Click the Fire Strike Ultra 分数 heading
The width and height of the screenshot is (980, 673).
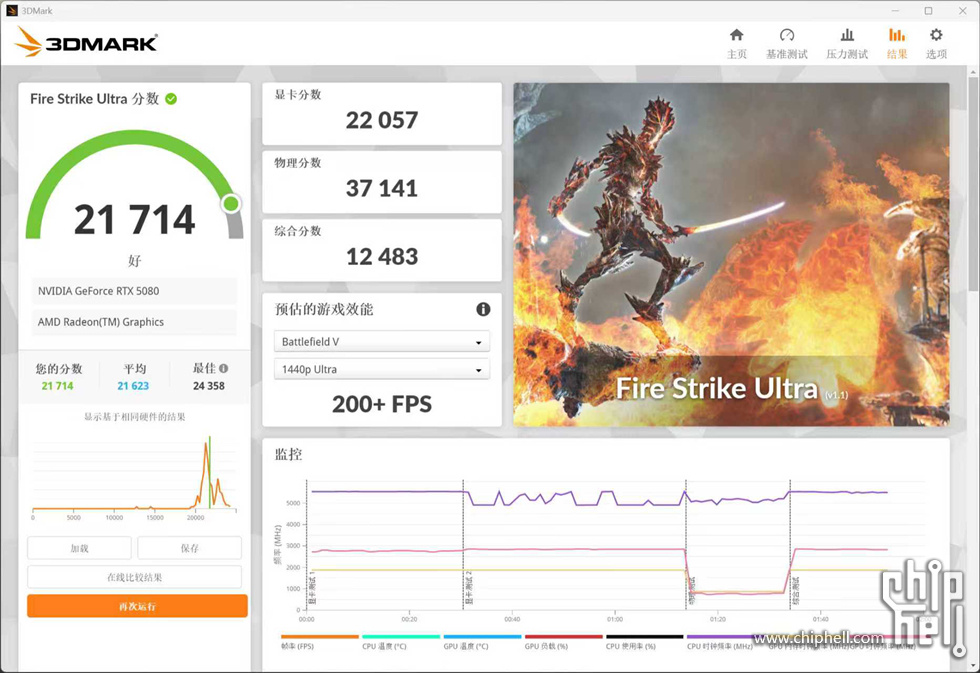(94, 99)
